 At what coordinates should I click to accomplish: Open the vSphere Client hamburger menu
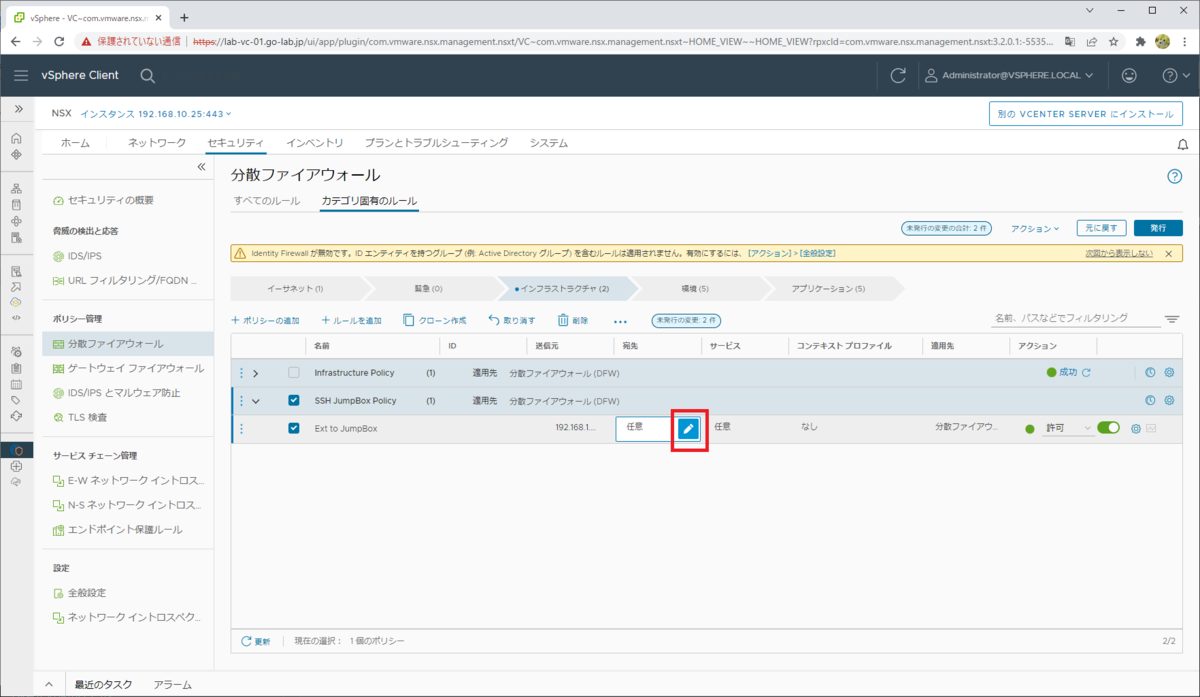tap(21, 75)
